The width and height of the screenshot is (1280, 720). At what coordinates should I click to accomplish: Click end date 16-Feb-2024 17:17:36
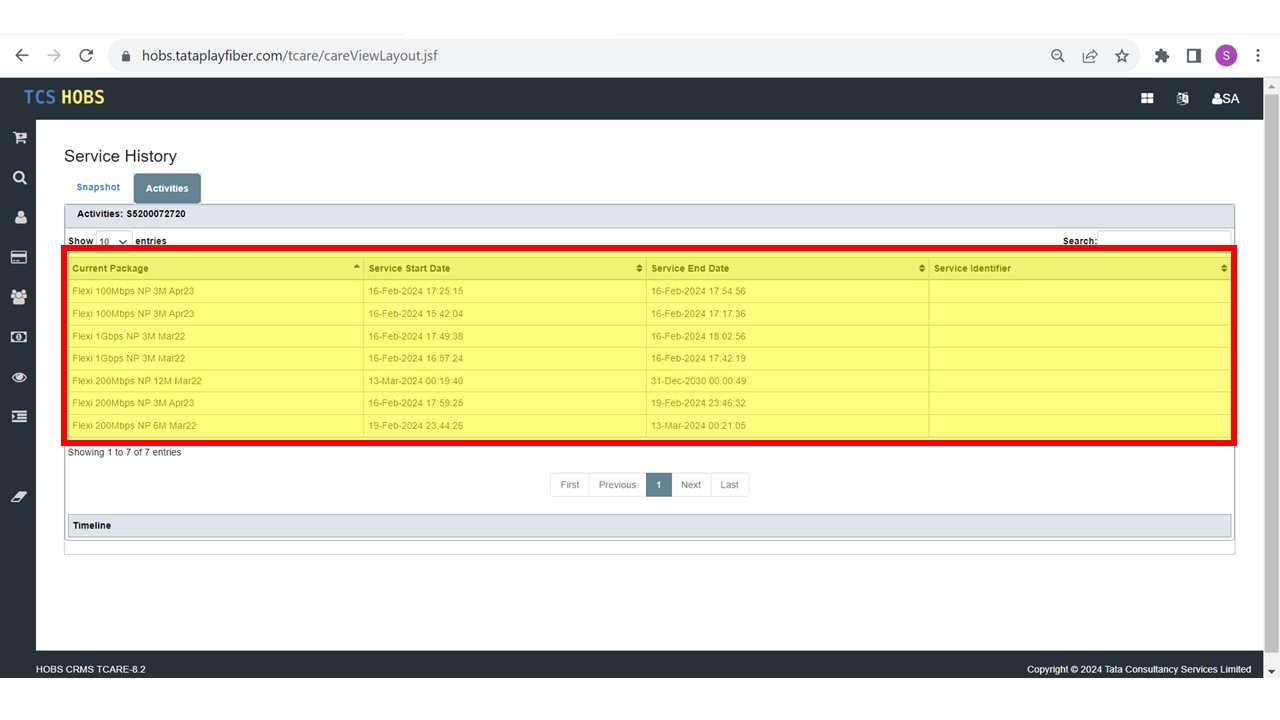[698, 314]
